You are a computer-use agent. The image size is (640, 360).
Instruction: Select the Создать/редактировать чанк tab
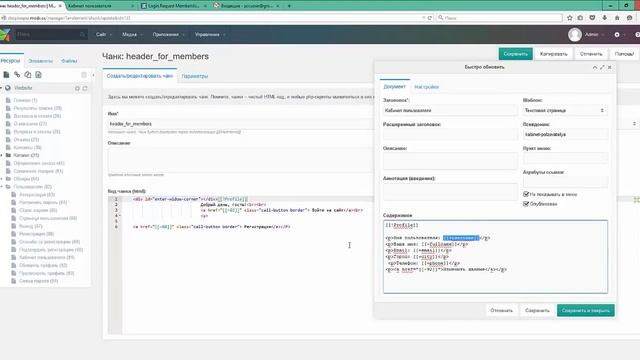pos(140,76)
